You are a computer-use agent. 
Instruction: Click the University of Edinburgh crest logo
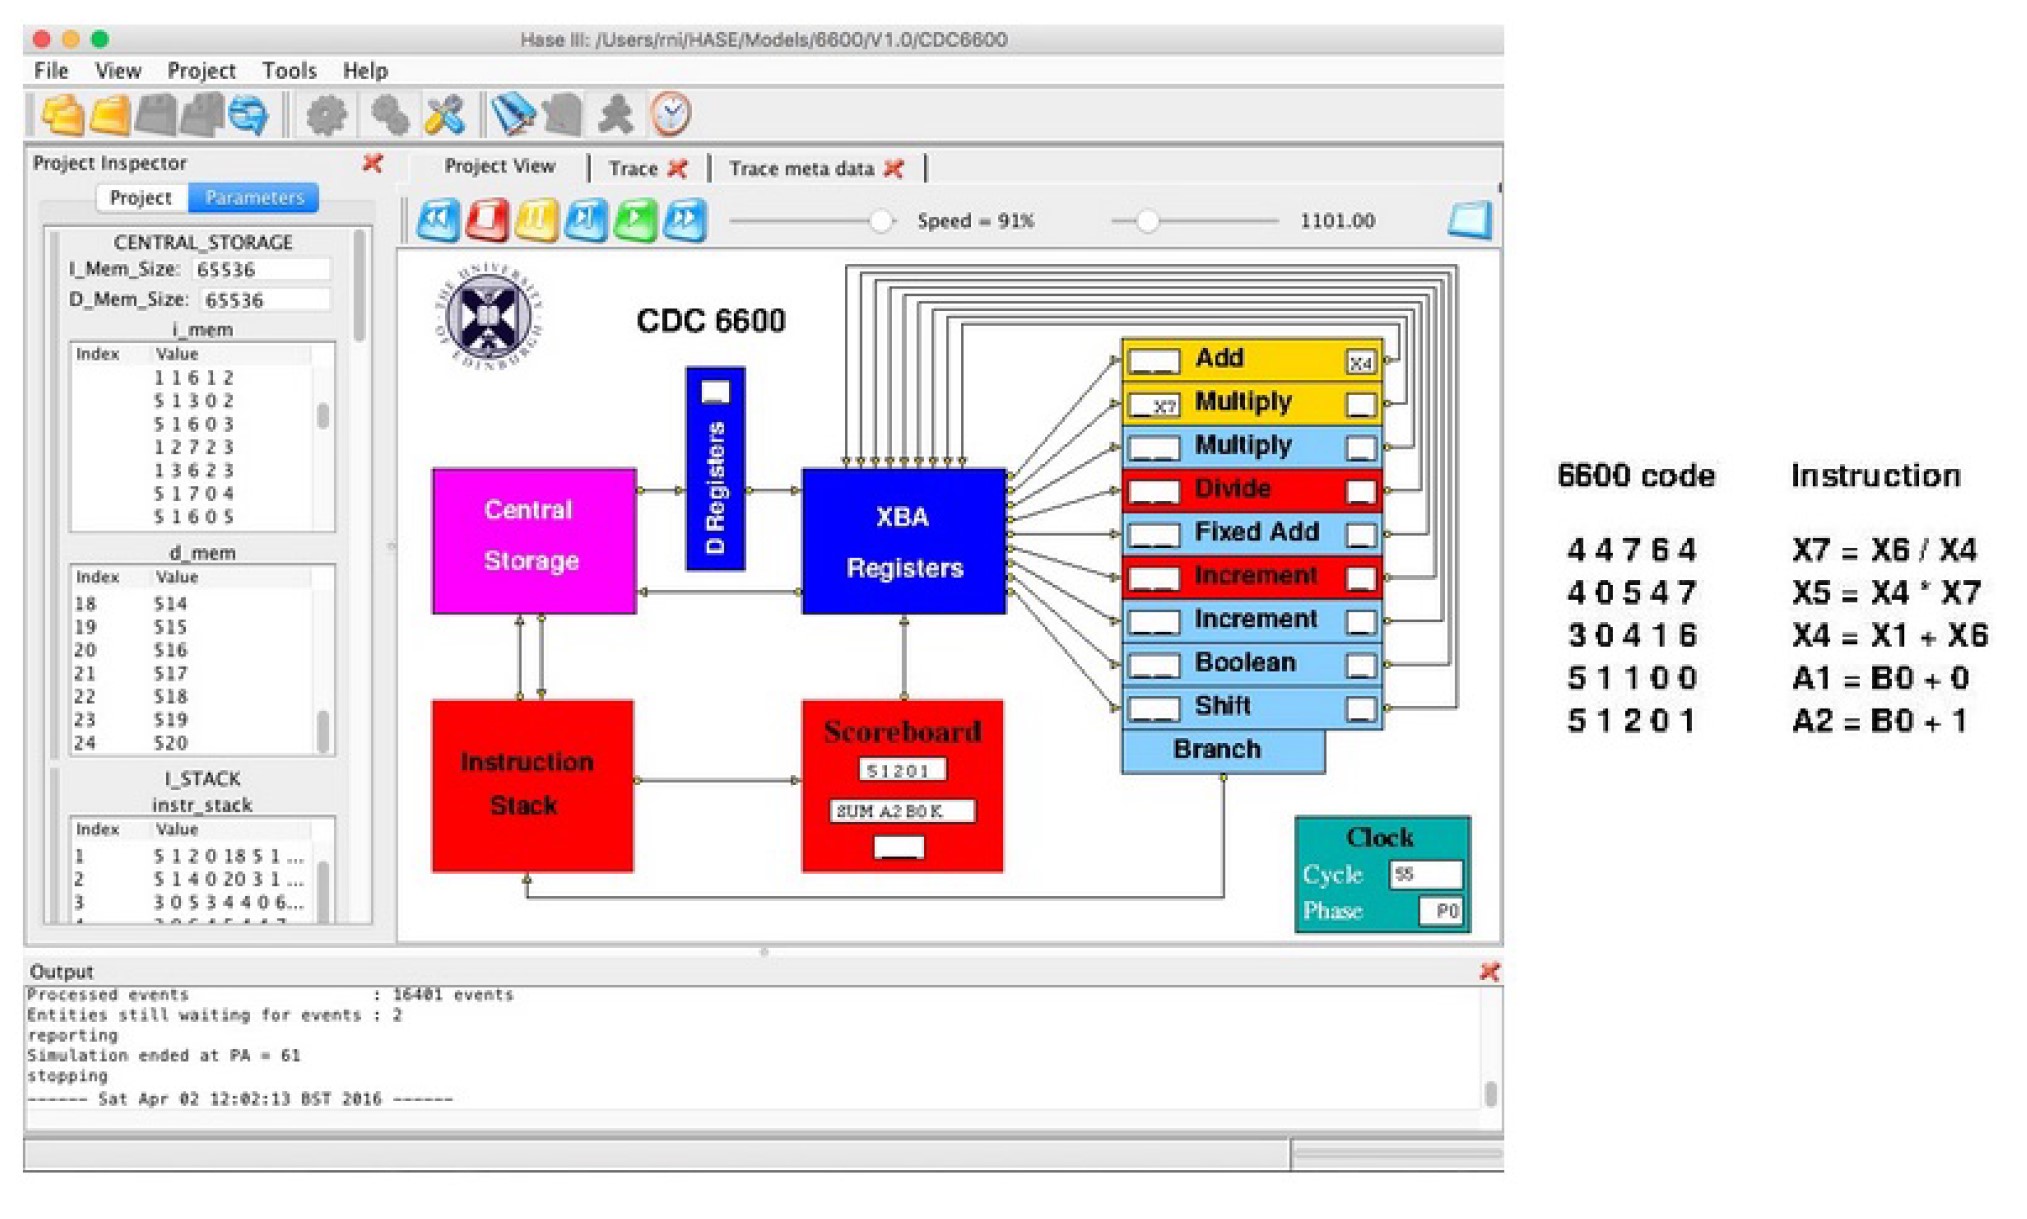point(488,315)
